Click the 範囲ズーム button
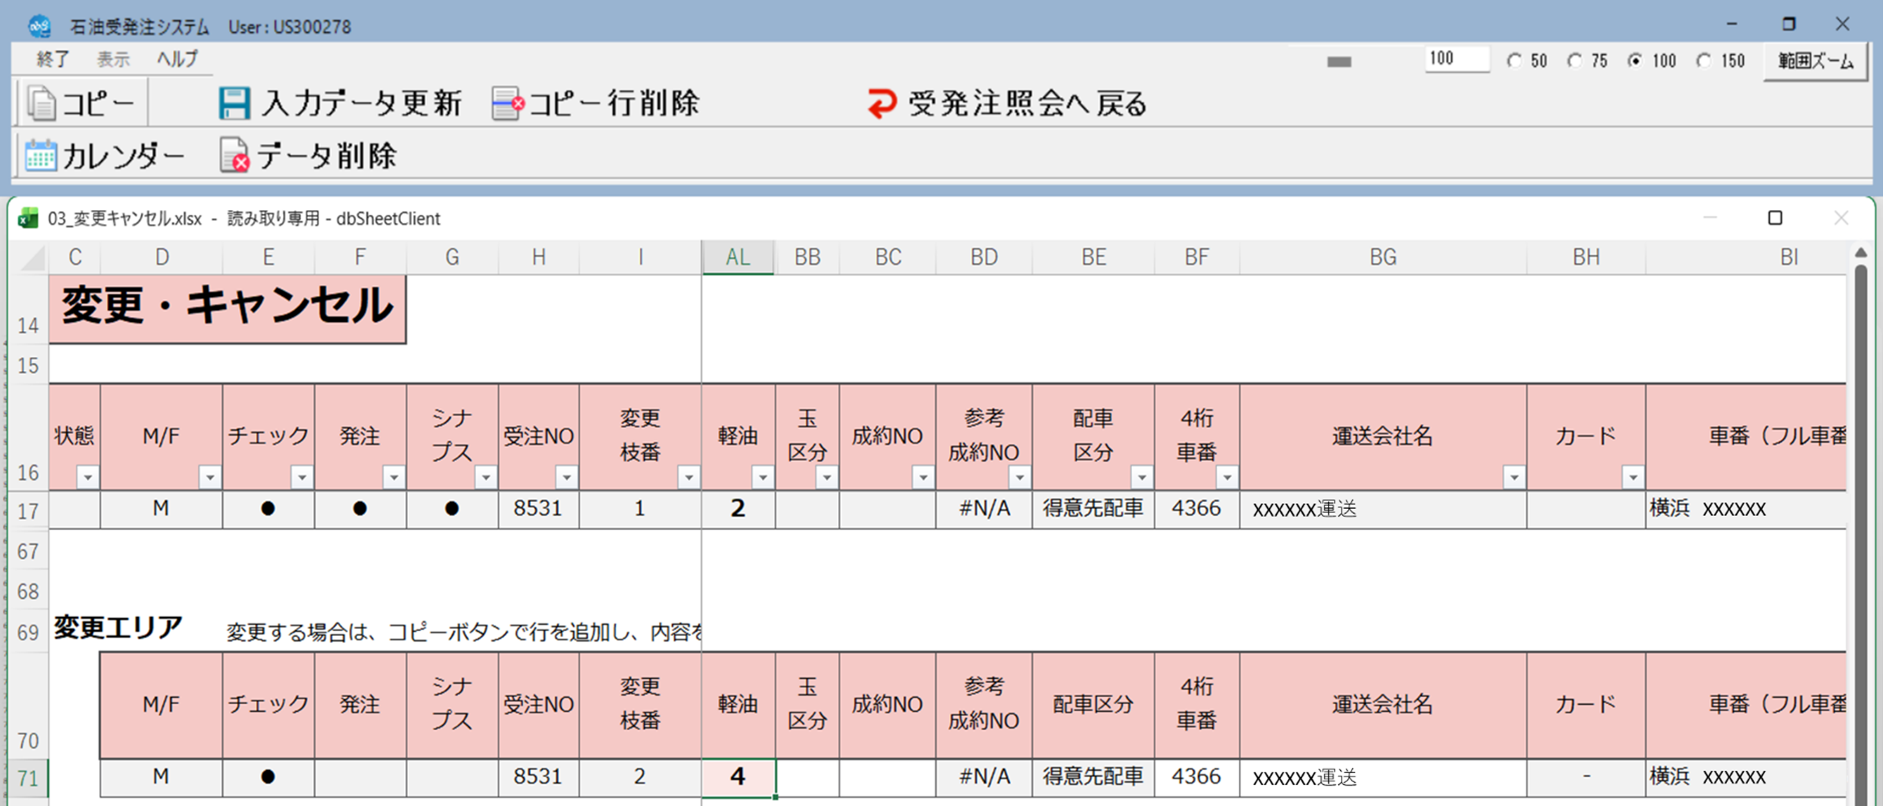 pos(1815,61)
